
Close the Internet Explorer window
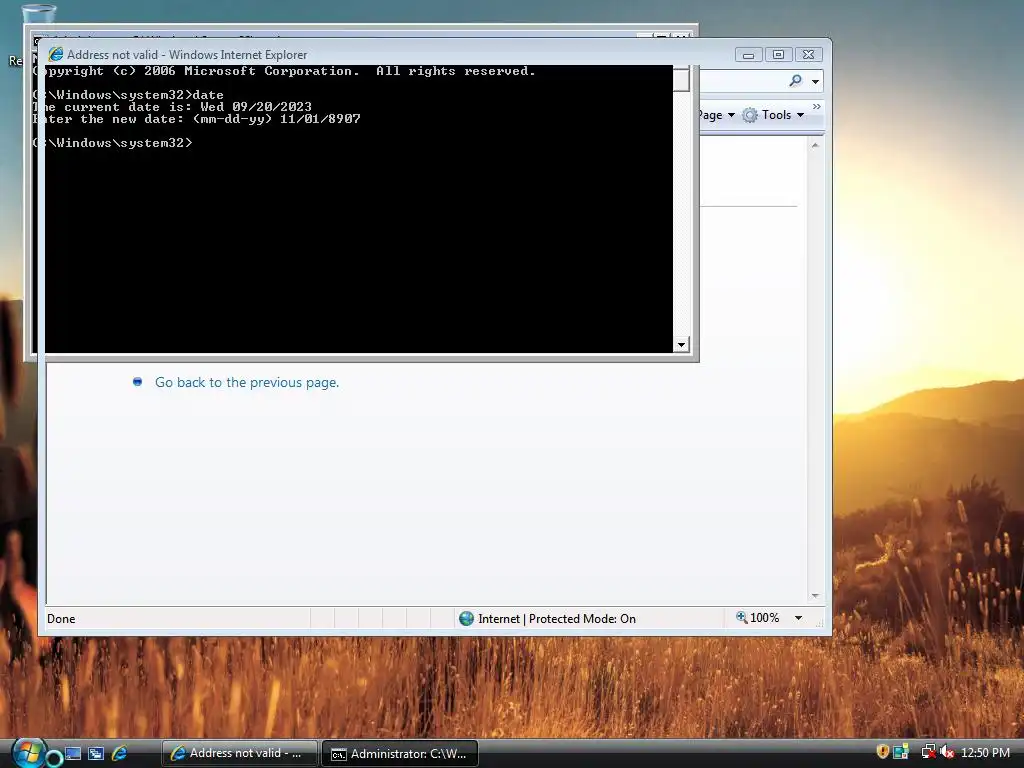[808, 55]
